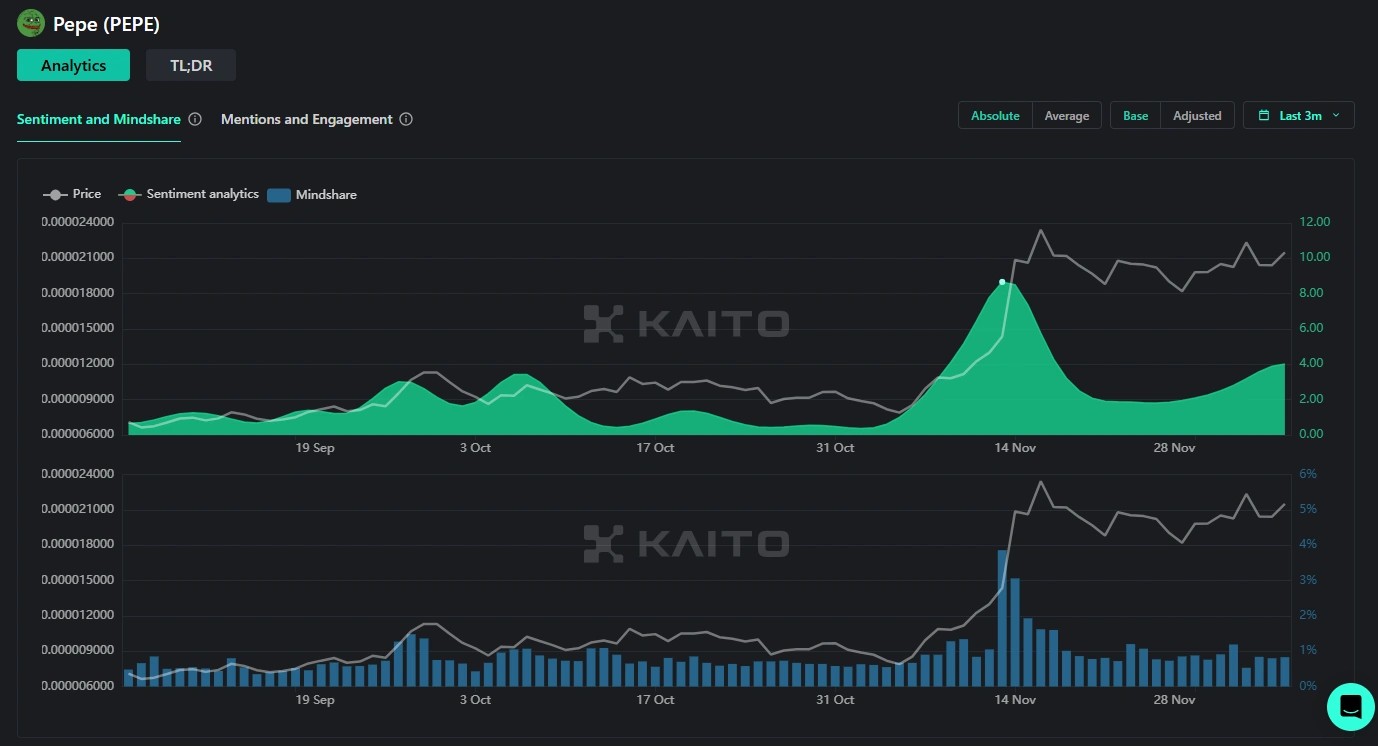Image resolution: width=1378 pixels, height=746 pixels.
Task: Click the Price legend line icon
Action: tap(56, 194)
